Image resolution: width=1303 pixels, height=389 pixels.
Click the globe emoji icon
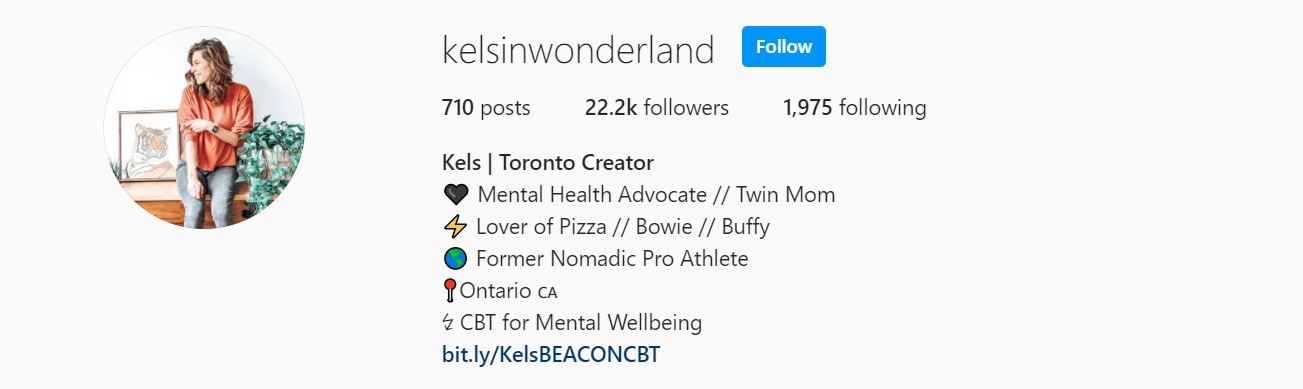tap(454, 259)
